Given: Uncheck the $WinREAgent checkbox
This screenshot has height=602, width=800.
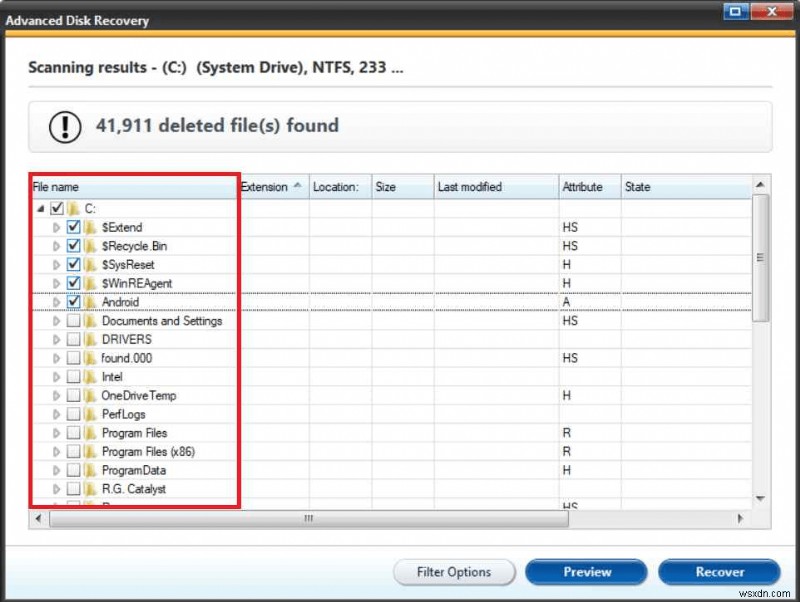Looking at the screenshot, I should [74, 283].
